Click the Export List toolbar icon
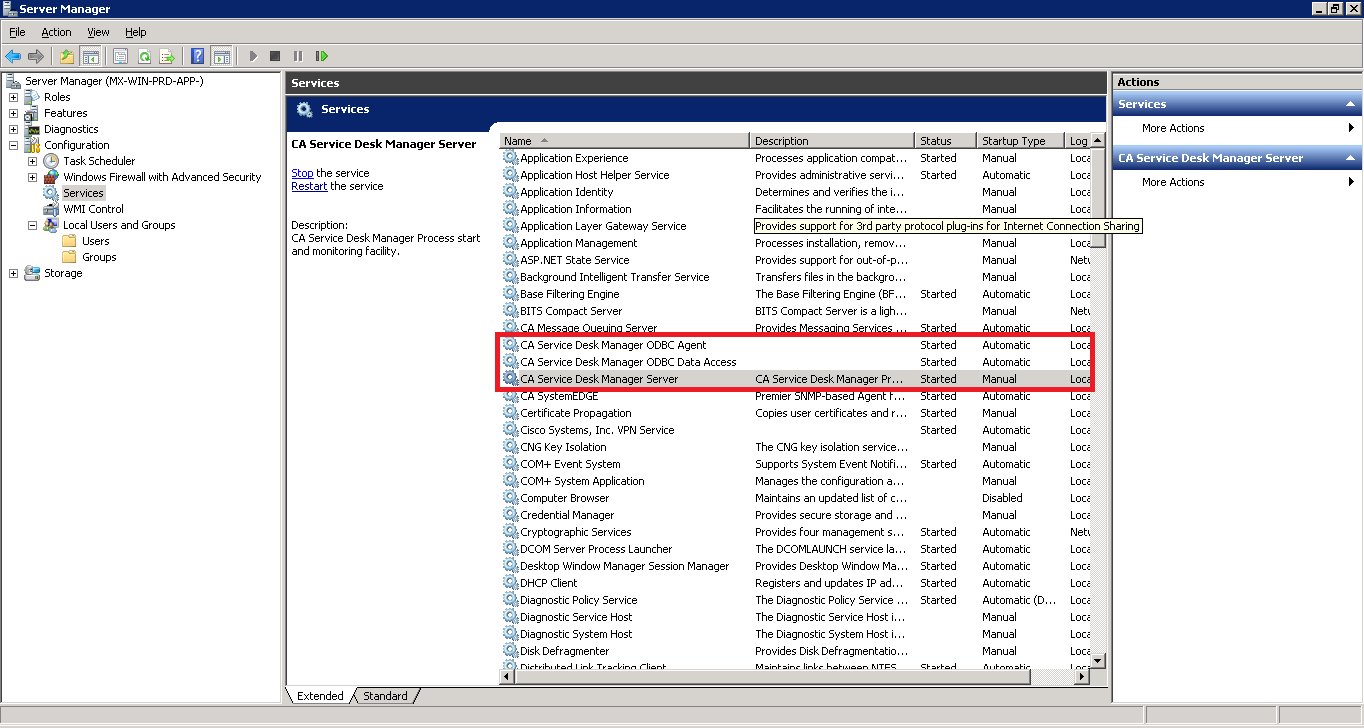The height and width of the screenshot is (728, 1364). 167,56
